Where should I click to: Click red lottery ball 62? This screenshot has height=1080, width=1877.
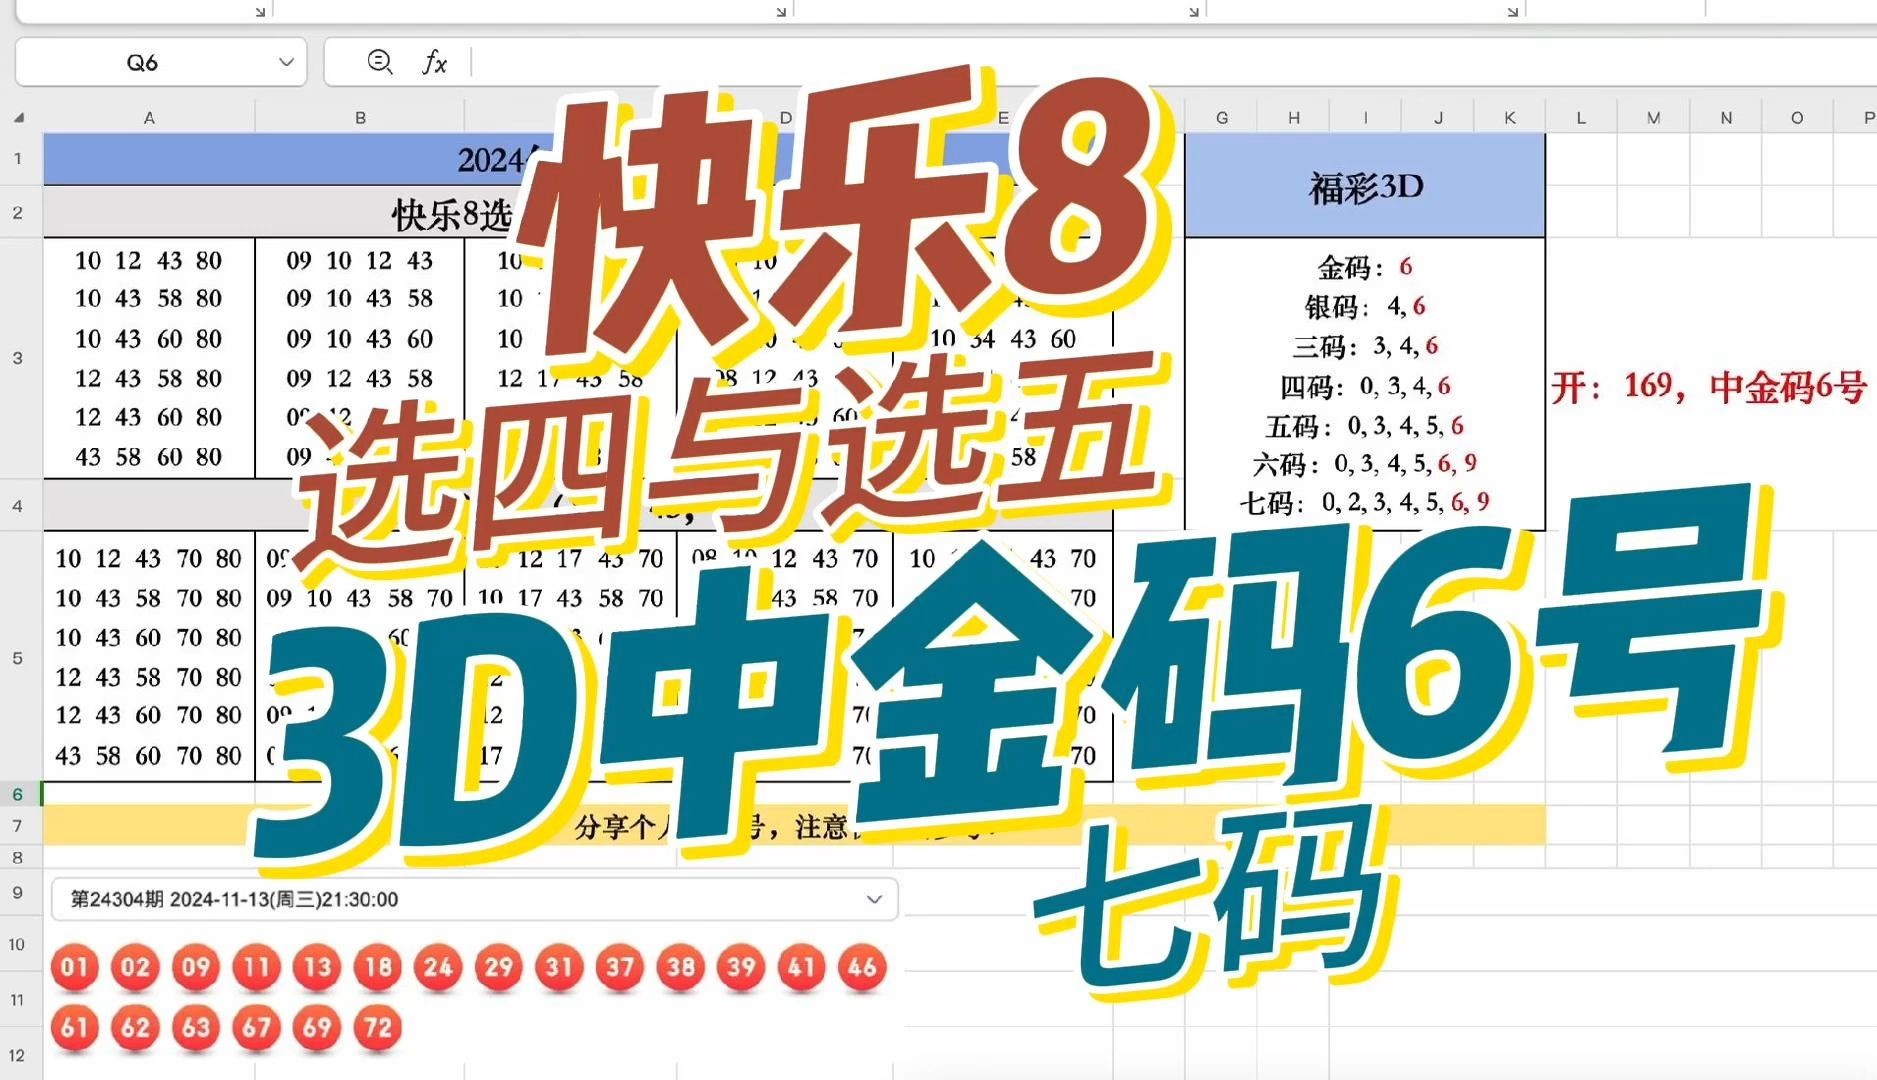click(x=135, y=1028)
